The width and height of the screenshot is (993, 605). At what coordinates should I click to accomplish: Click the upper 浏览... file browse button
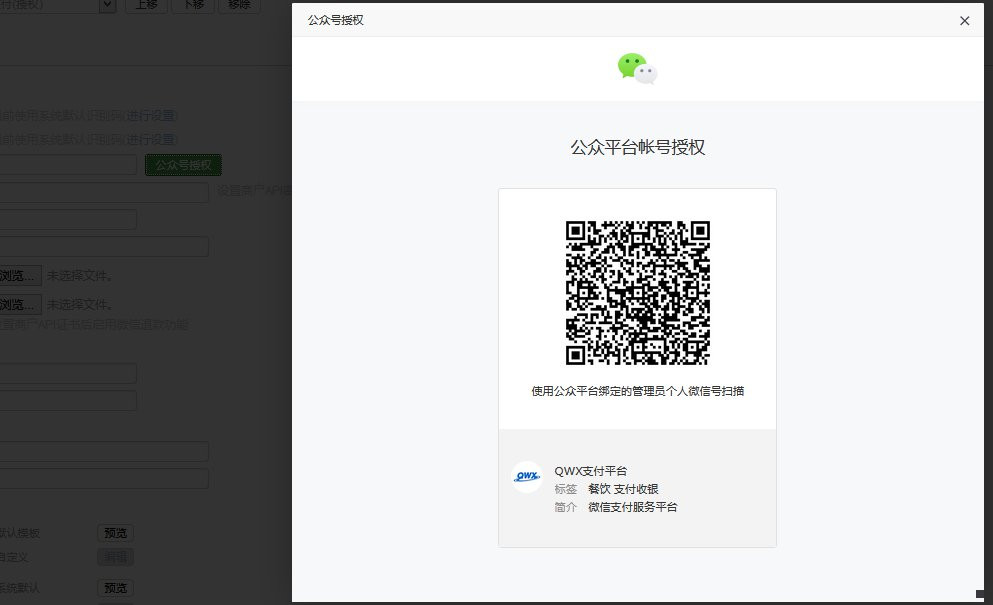tap(21, 276)
